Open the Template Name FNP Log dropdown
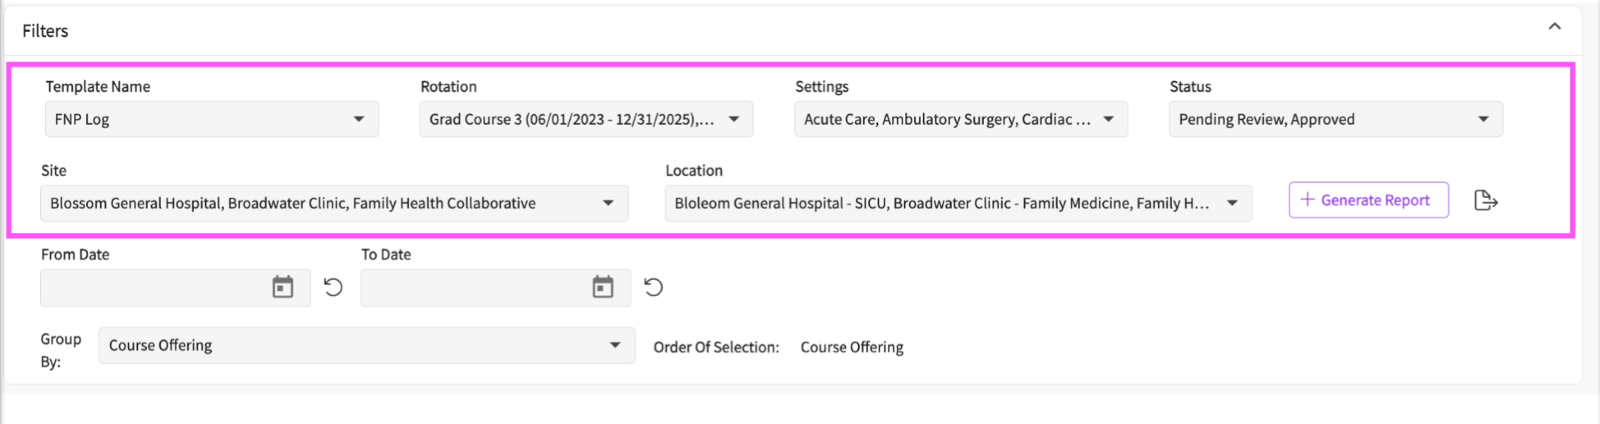This screenshot has width=1600, height=424. [200, 119]
